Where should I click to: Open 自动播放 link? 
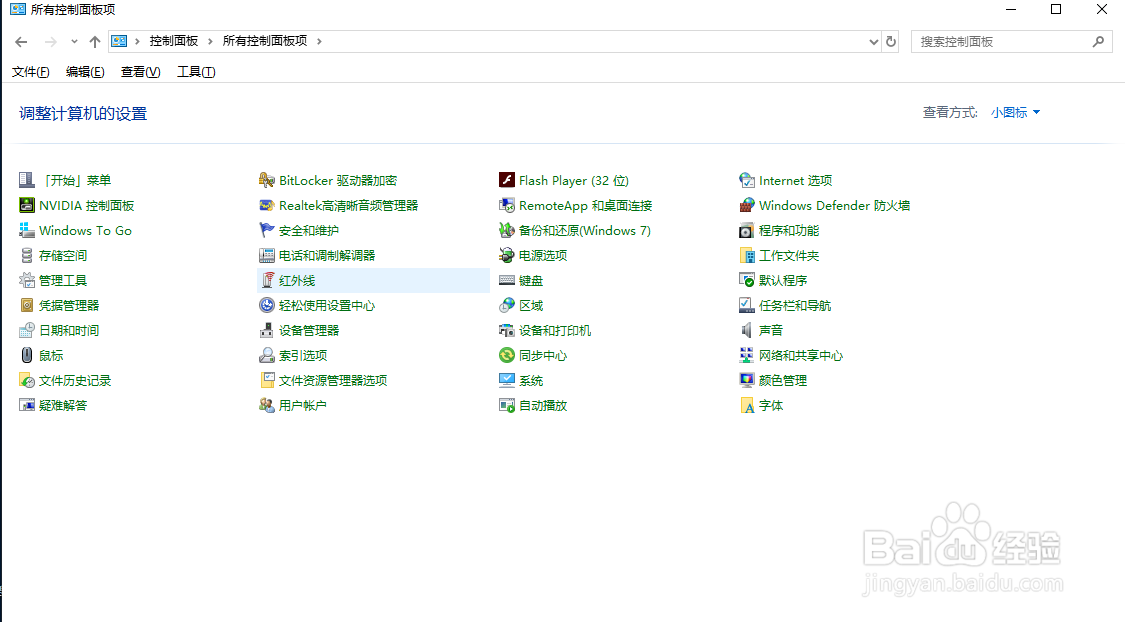tap(543, 405)
